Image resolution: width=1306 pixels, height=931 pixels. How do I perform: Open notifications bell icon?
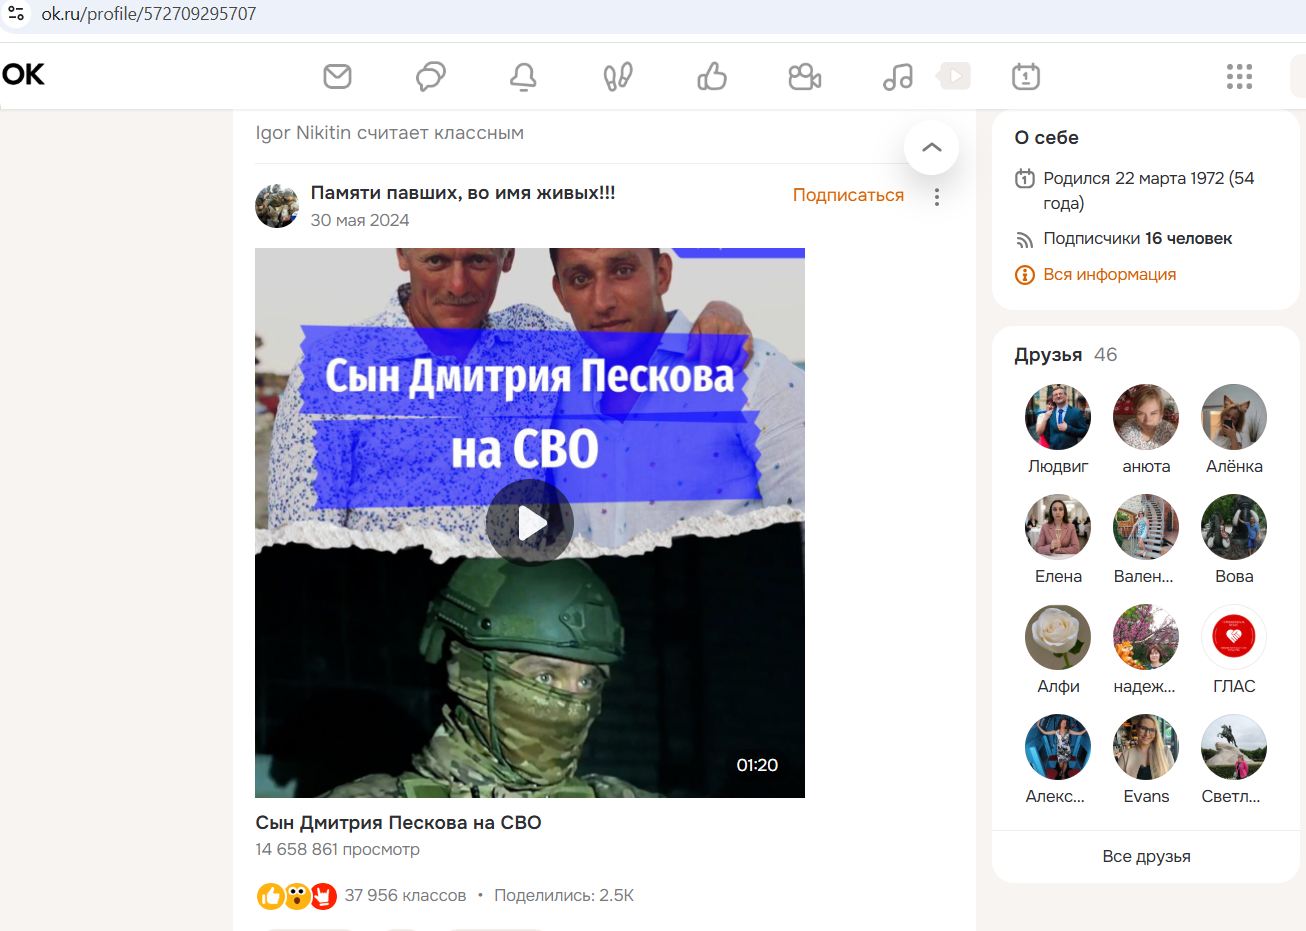click(x=523, y=76)
